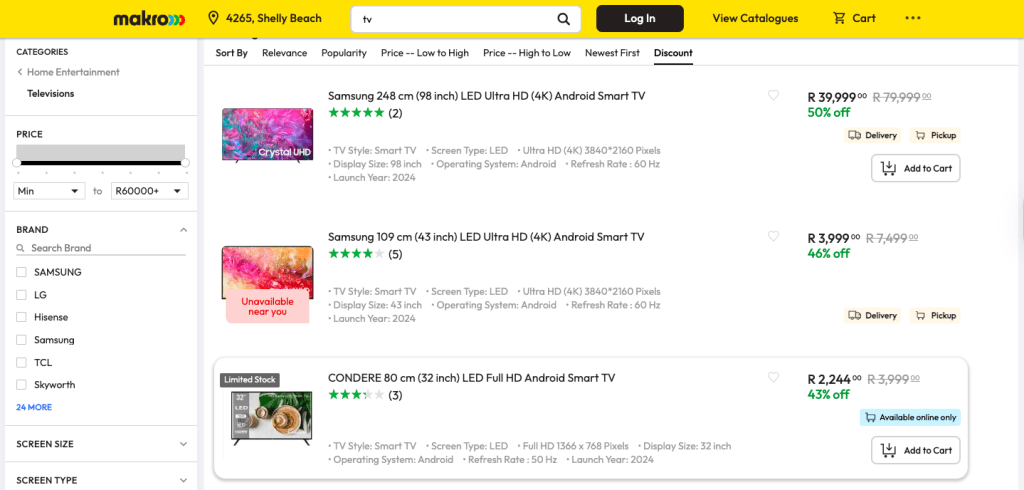Sort by Relevance

[x=284, y=53]
